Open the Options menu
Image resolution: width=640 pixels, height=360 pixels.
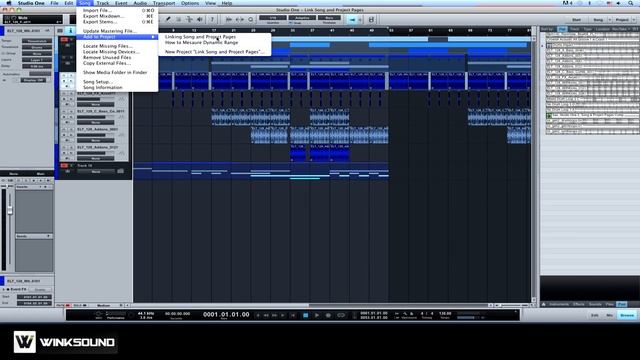190,3
